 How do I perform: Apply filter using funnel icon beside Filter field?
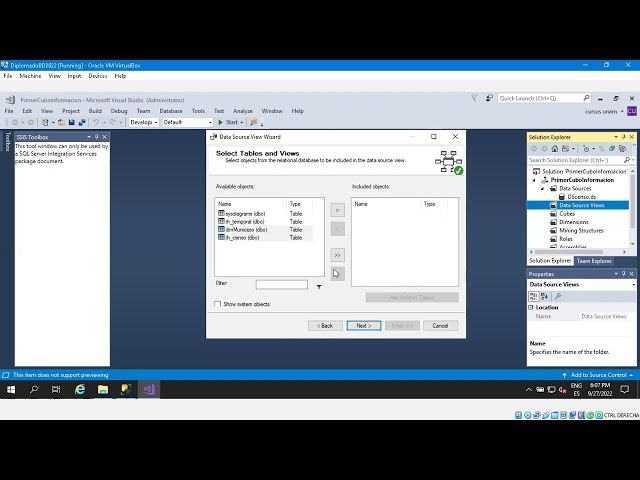[x=319, y=287]
